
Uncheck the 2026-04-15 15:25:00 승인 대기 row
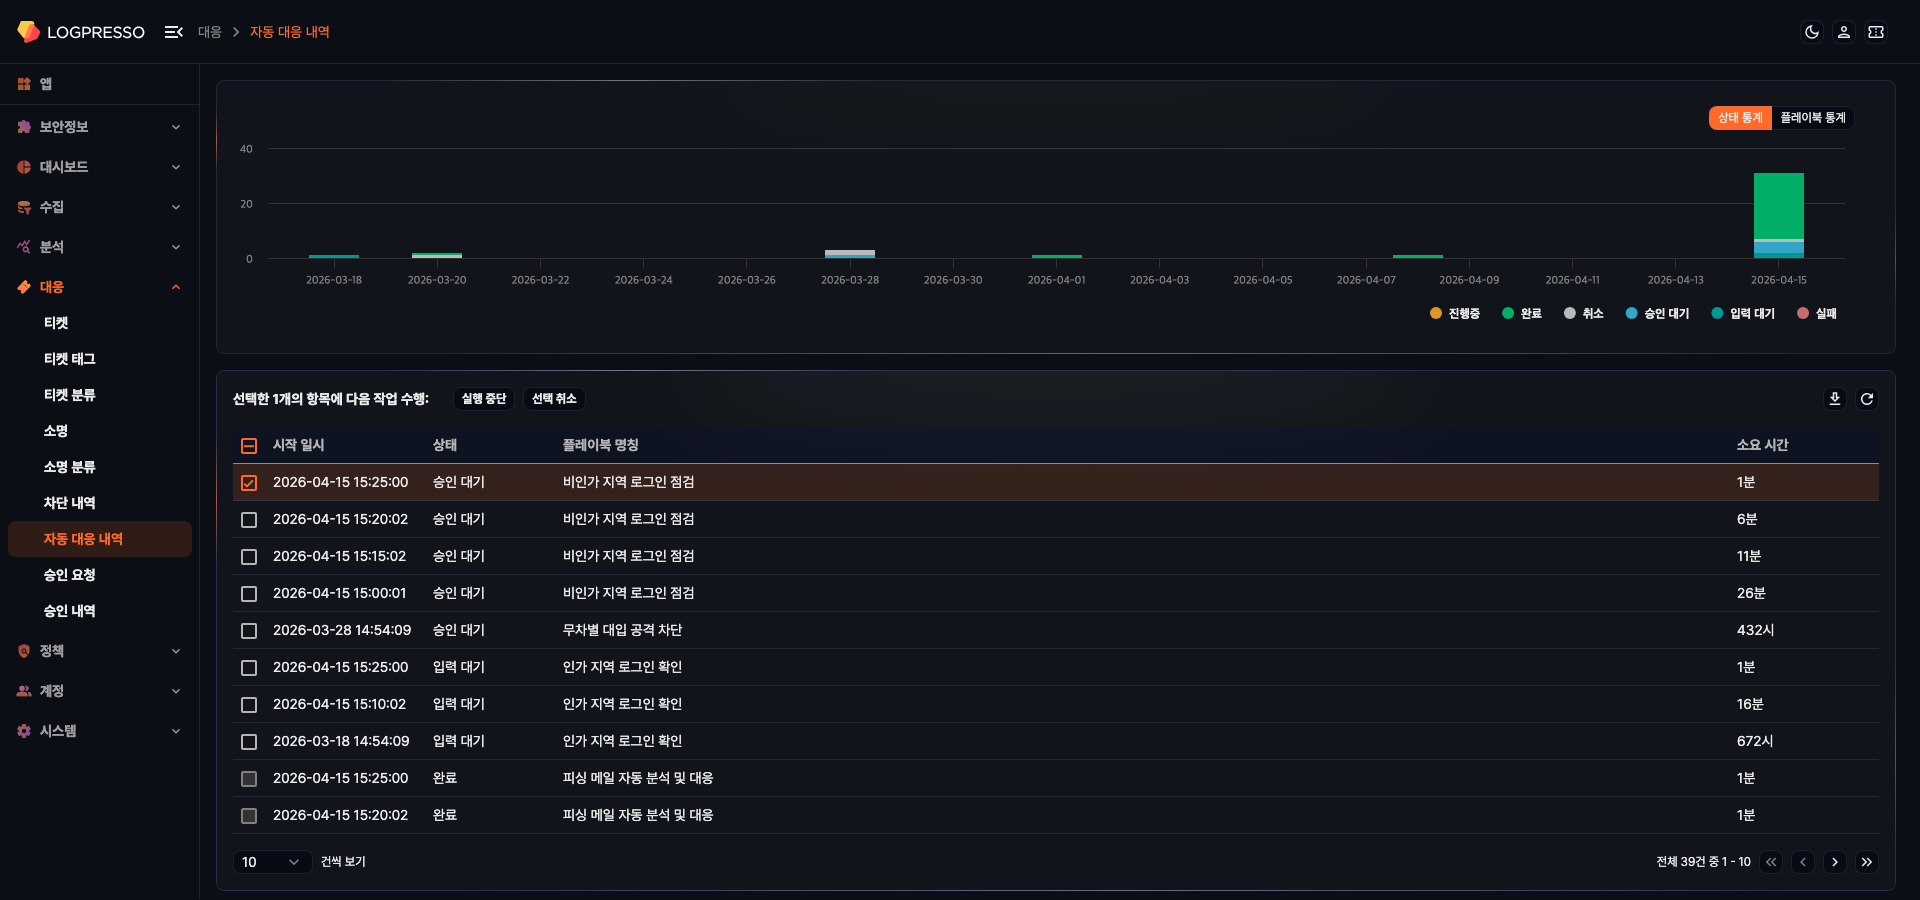[249, 483]
